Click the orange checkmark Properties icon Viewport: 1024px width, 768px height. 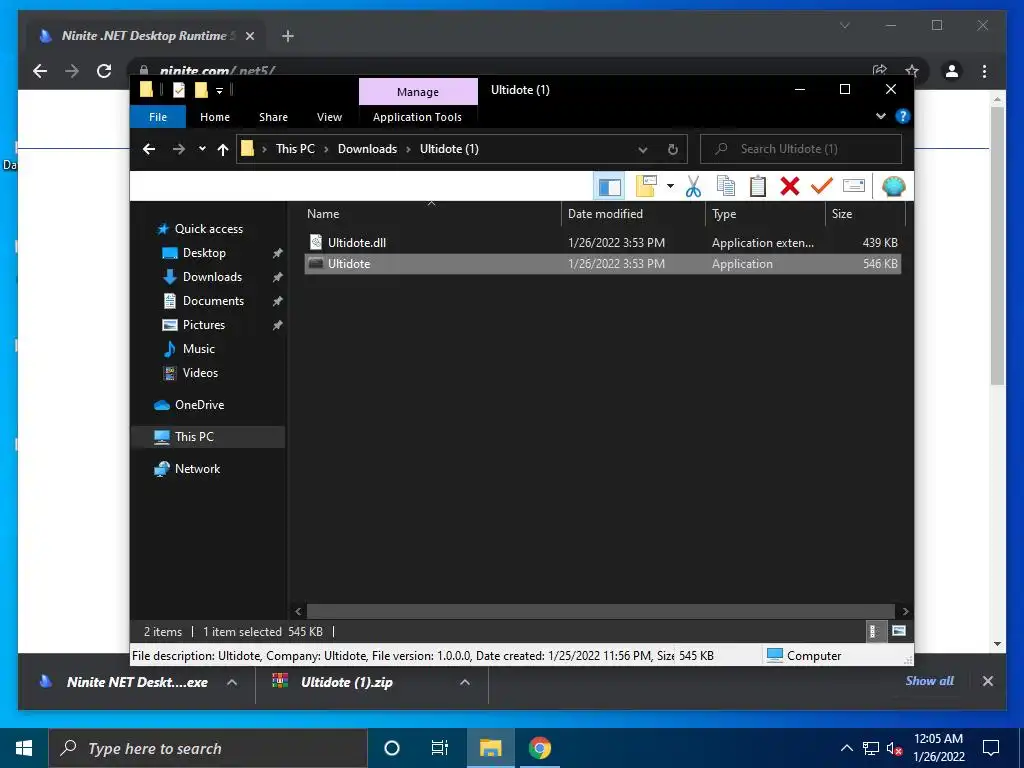(x=822, y=187)
